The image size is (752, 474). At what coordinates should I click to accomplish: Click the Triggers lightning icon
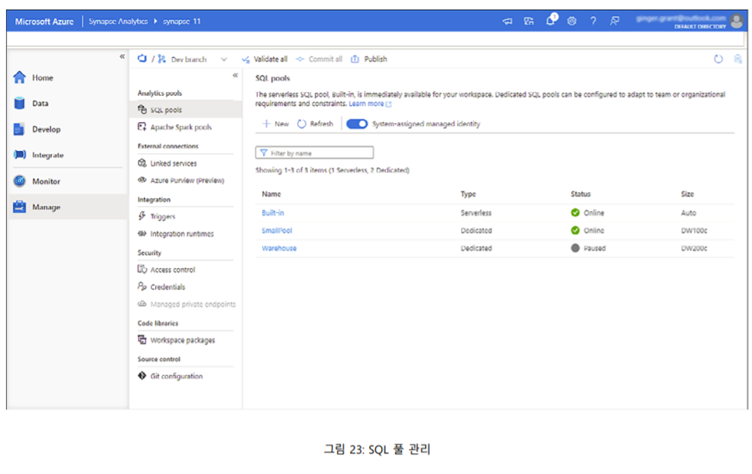tap(142, 216)
